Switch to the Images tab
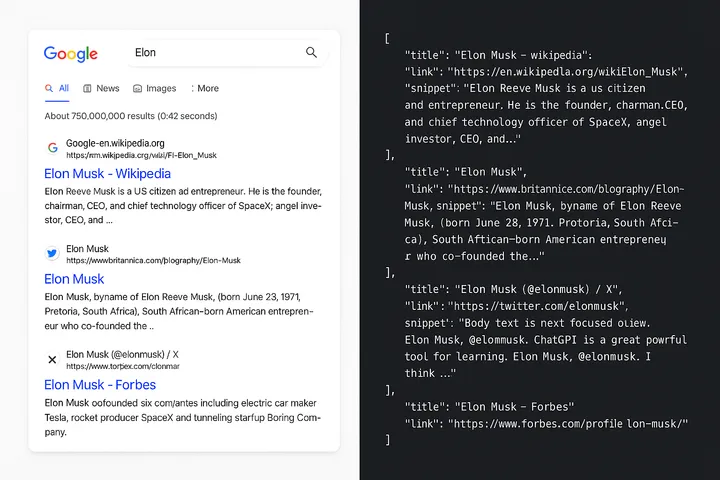The width and height of the screenshot is (720, 480). [x=154, y=88]
